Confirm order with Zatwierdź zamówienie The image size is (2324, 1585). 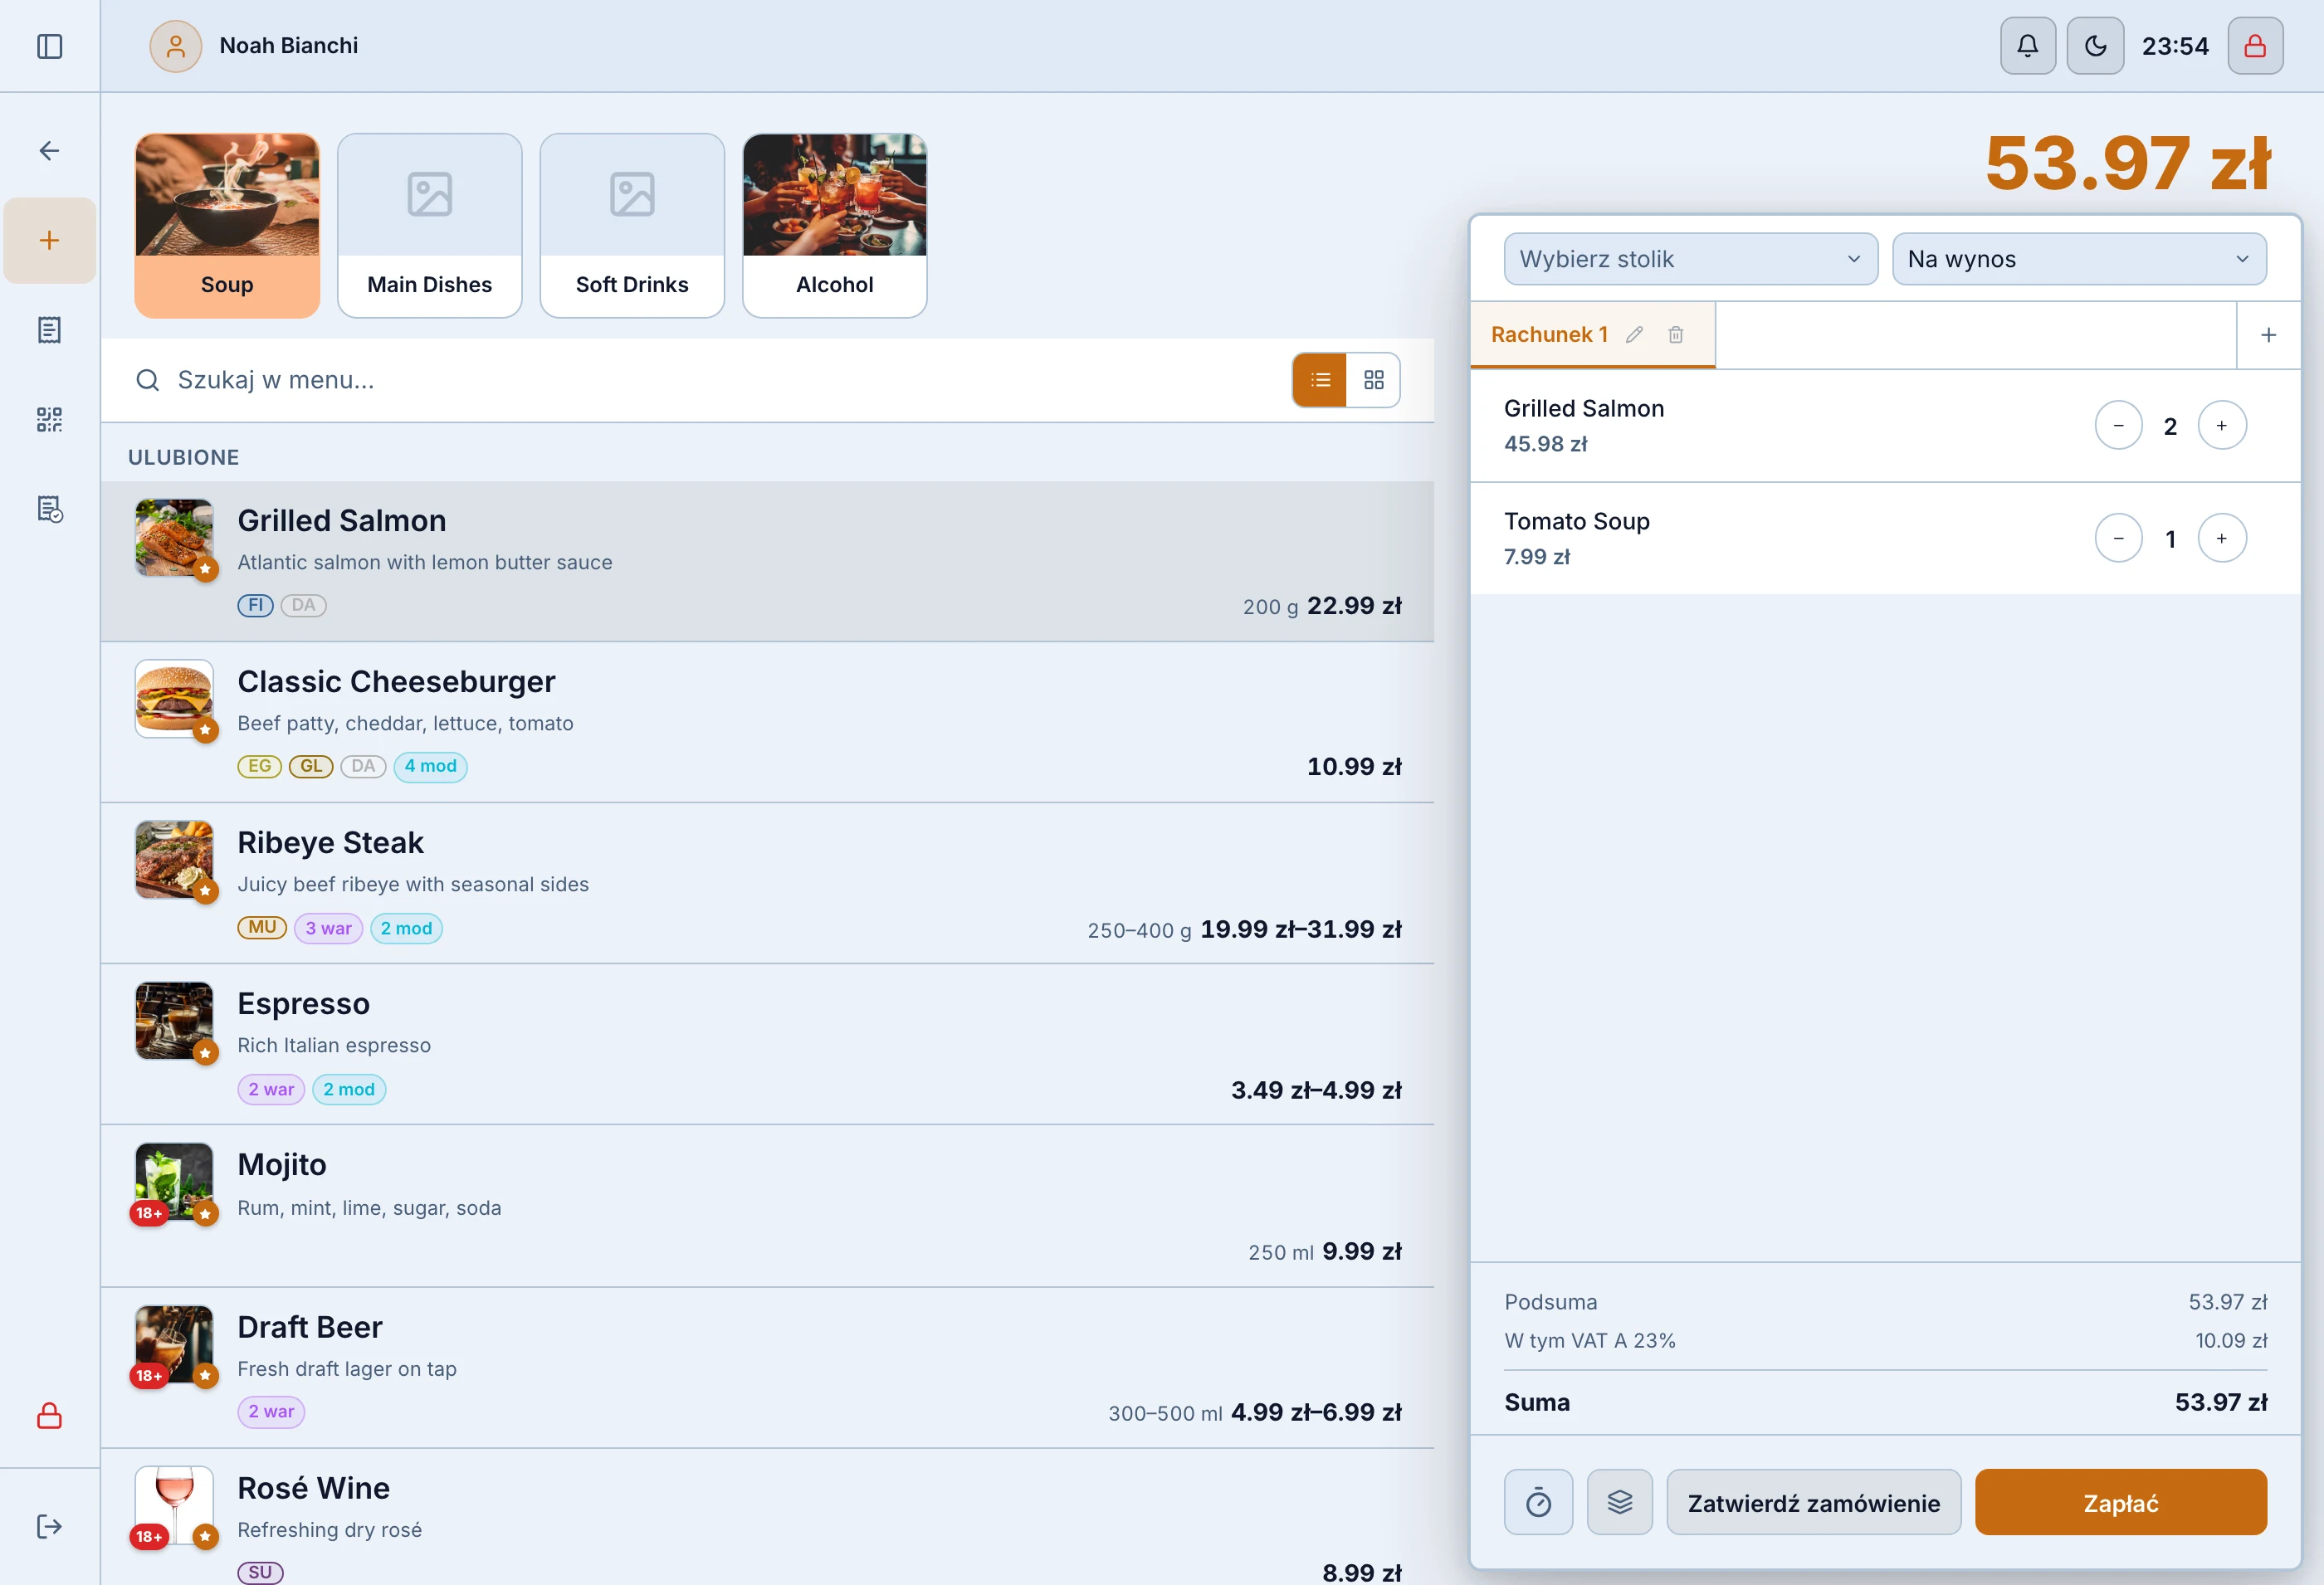[x=1813, y=1502]
